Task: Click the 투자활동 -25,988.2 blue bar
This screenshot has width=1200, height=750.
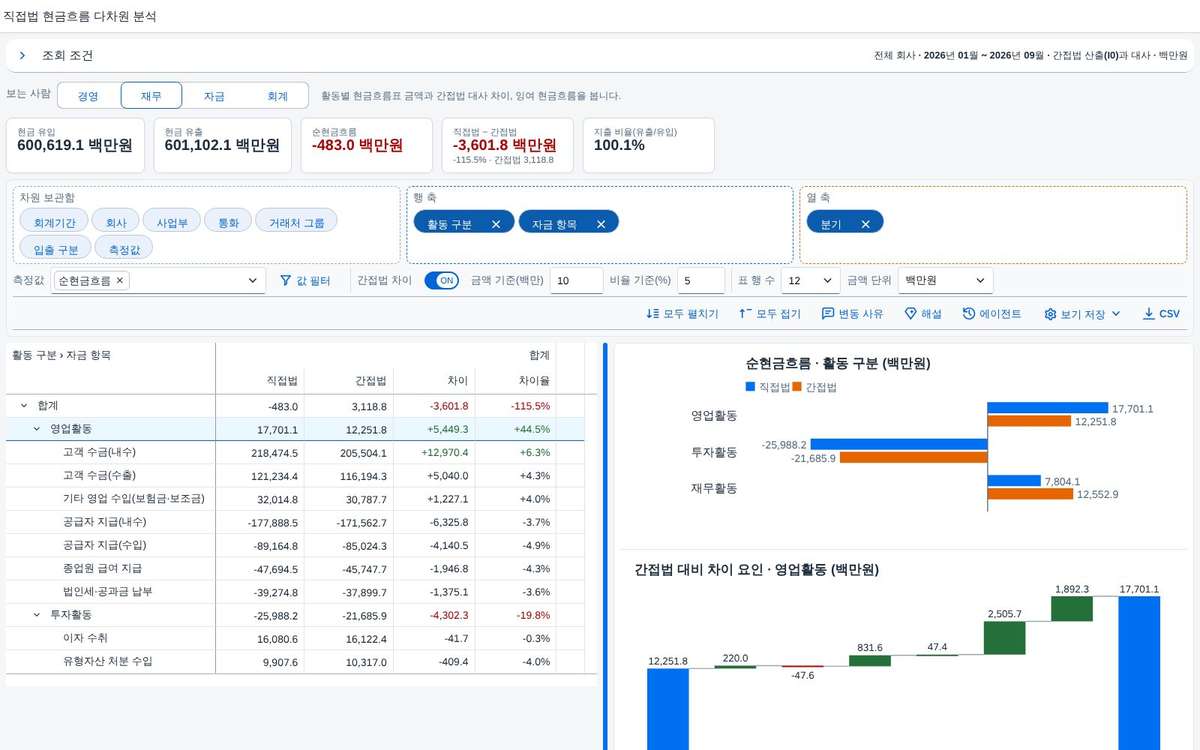Action: [899, 445]
